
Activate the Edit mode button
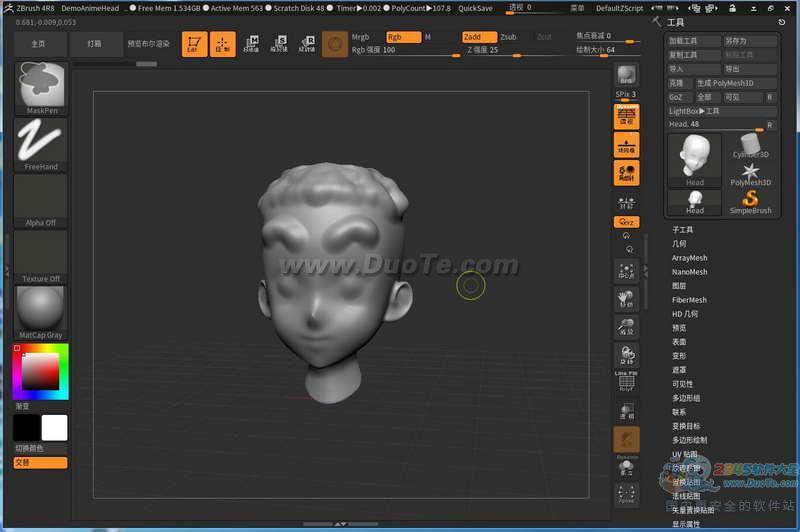[x=193, y=44]
